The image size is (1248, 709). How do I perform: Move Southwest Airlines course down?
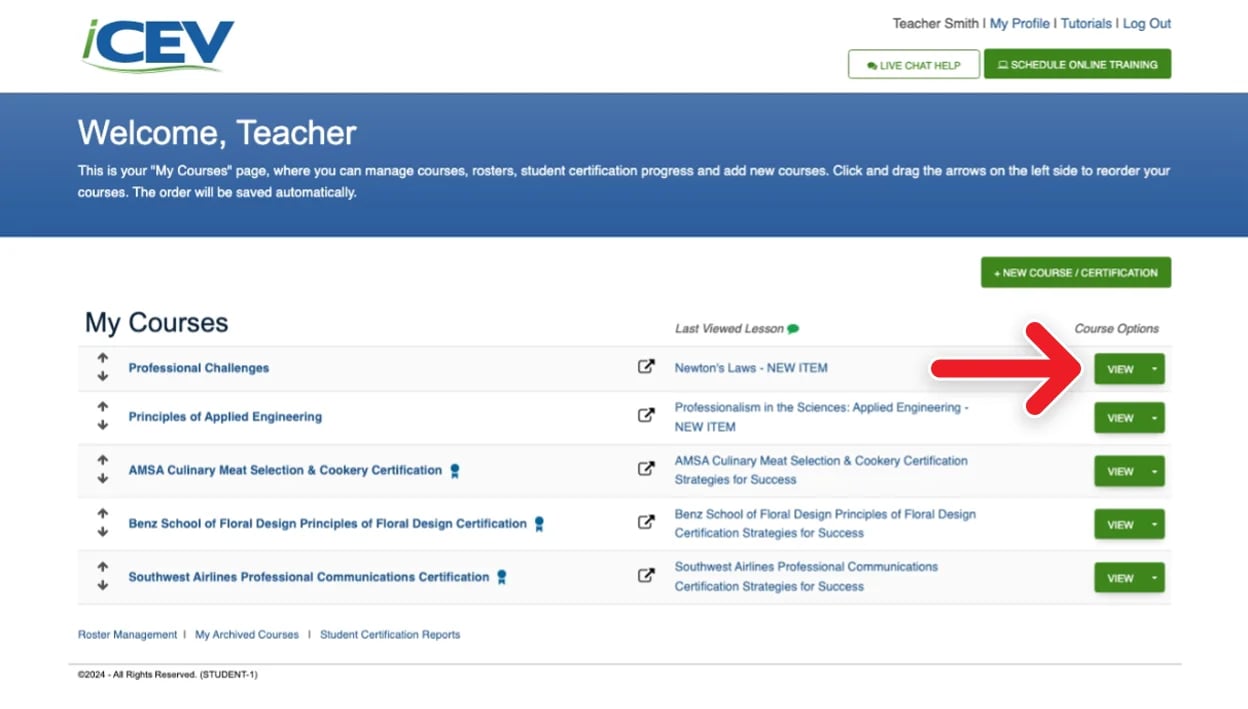102,586
